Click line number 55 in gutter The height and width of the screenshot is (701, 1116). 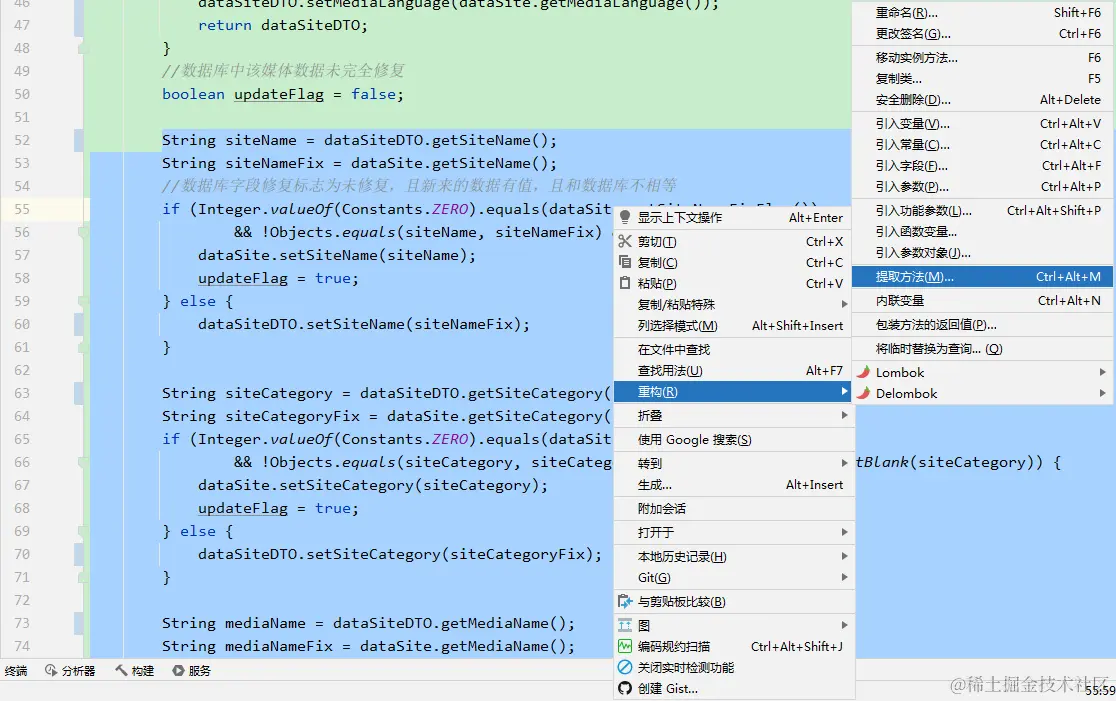(x=22, y=209)
